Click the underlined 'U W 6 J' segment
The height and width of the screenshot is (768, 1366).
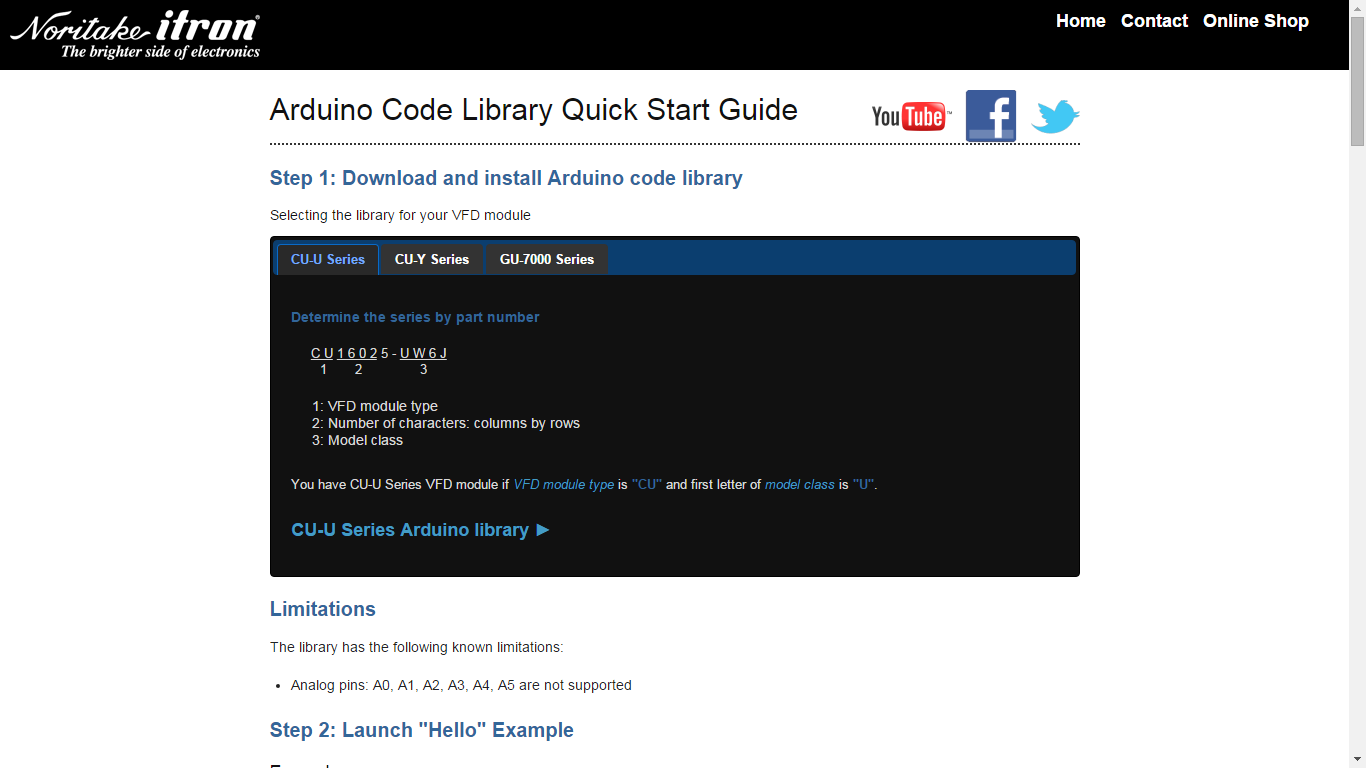point(423,353)
